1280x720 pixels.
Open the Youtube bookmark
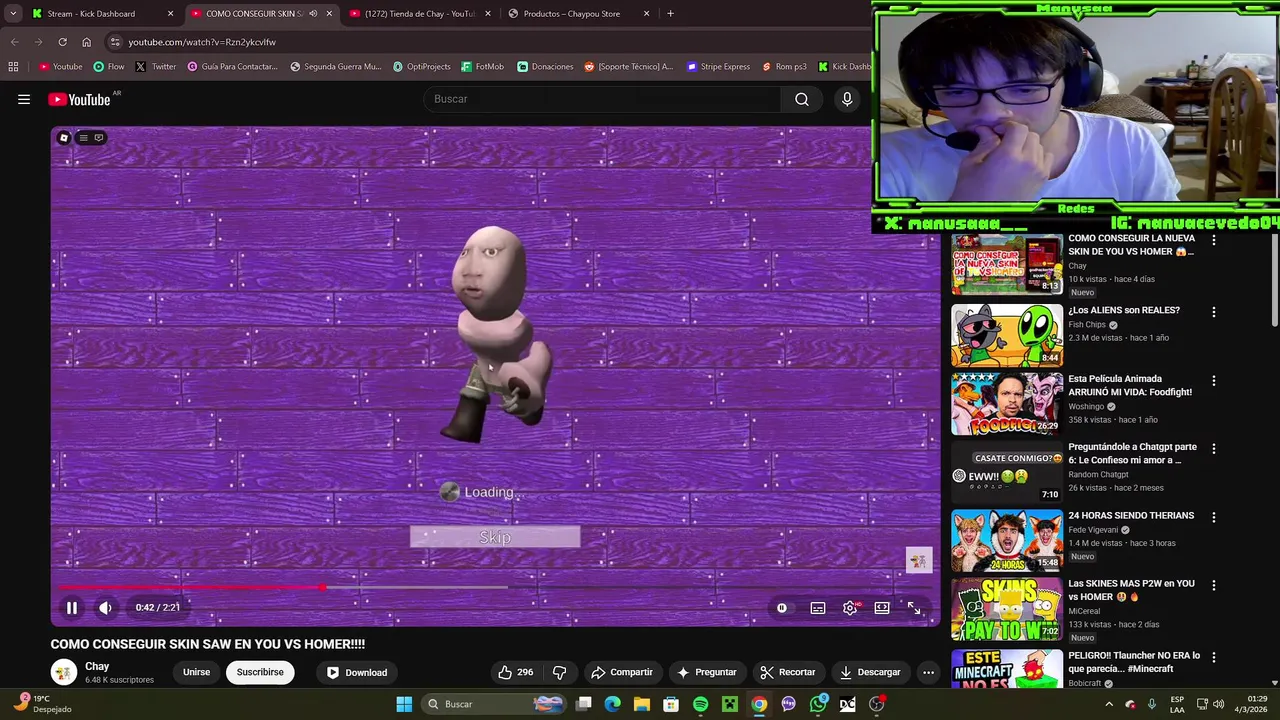61,67
